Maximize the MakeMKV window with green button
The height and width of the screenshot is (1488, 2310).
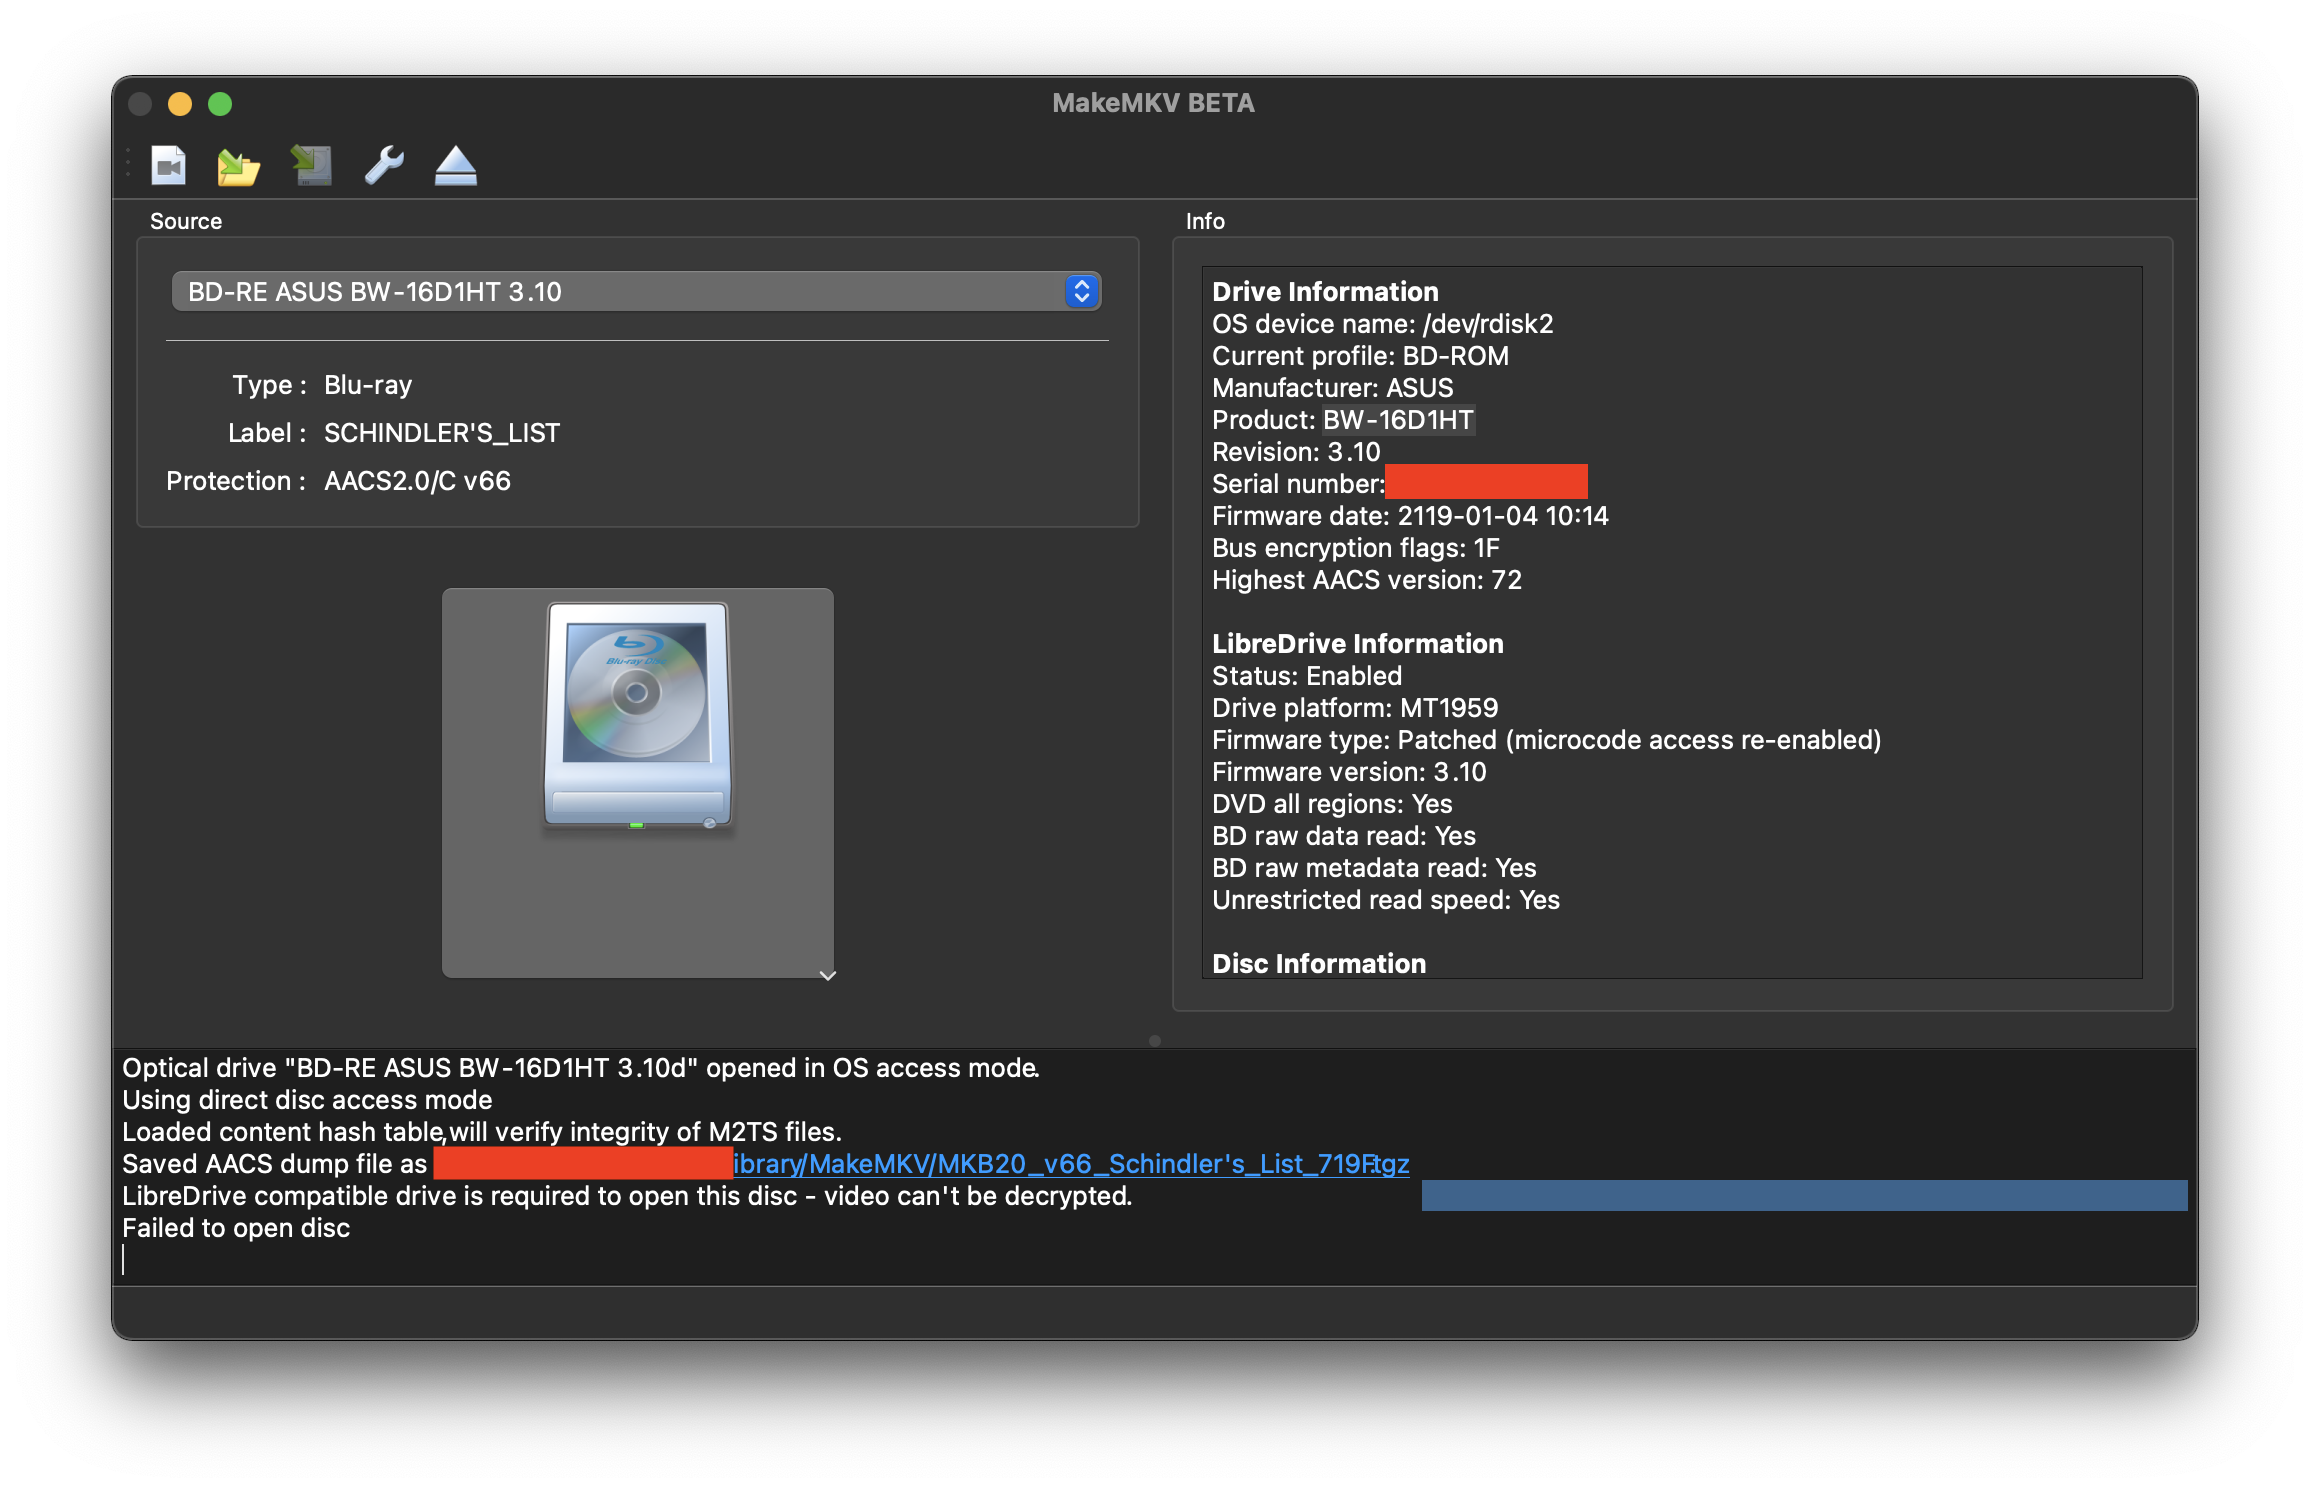(x=220, y=104)
